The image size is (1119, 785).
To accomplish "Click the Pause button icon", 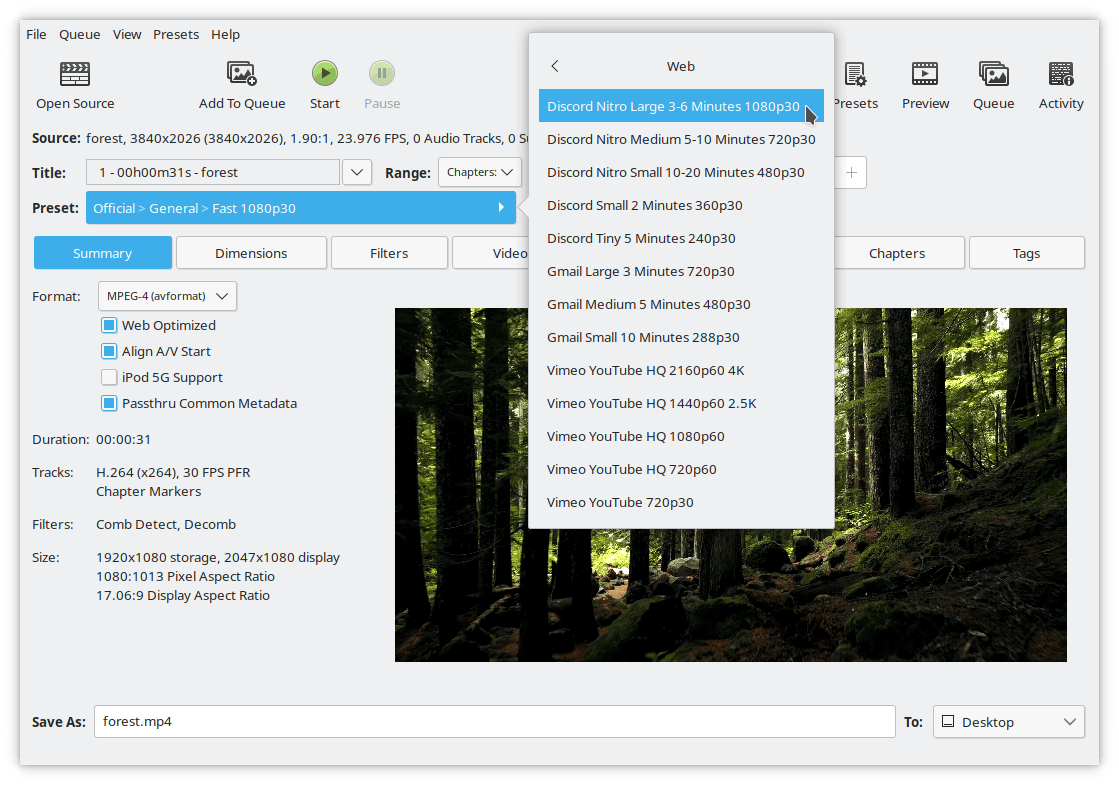I will 382,73.
